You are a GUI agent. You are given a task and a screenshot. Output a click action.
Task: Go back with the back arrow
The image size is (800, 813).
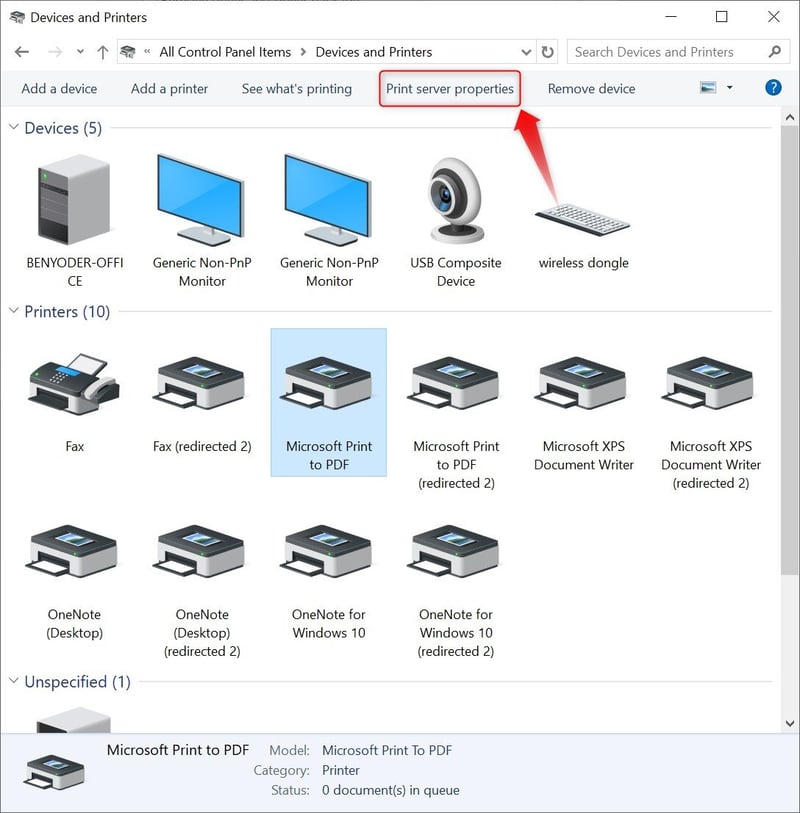click(22, 52)
